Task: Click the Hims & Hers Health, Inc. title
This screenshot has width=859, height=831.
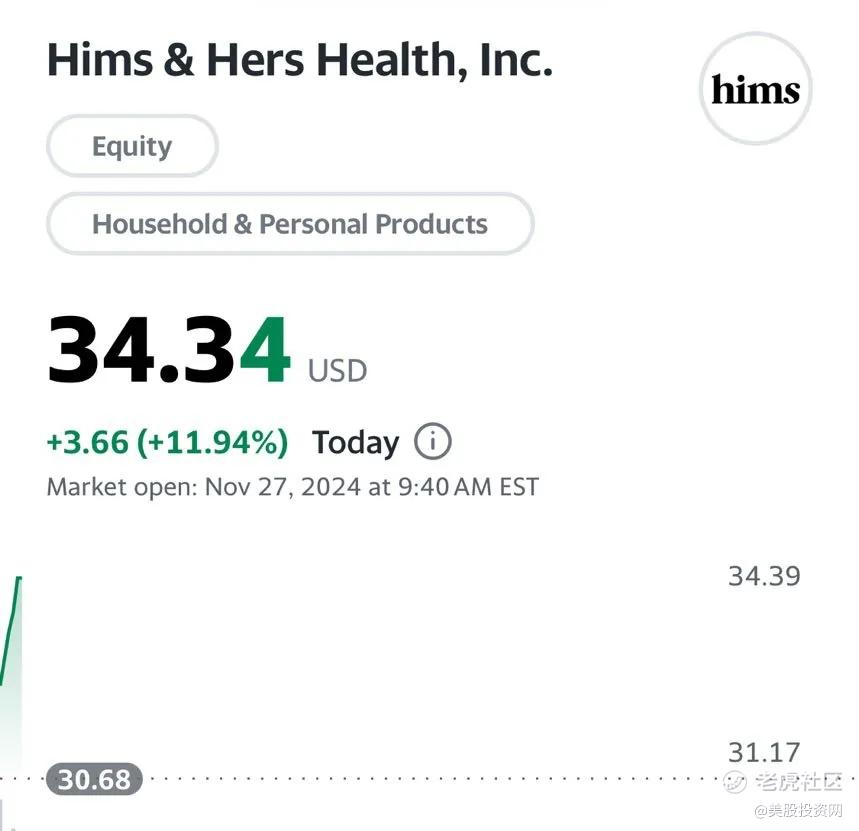Action: pos(299,60)
